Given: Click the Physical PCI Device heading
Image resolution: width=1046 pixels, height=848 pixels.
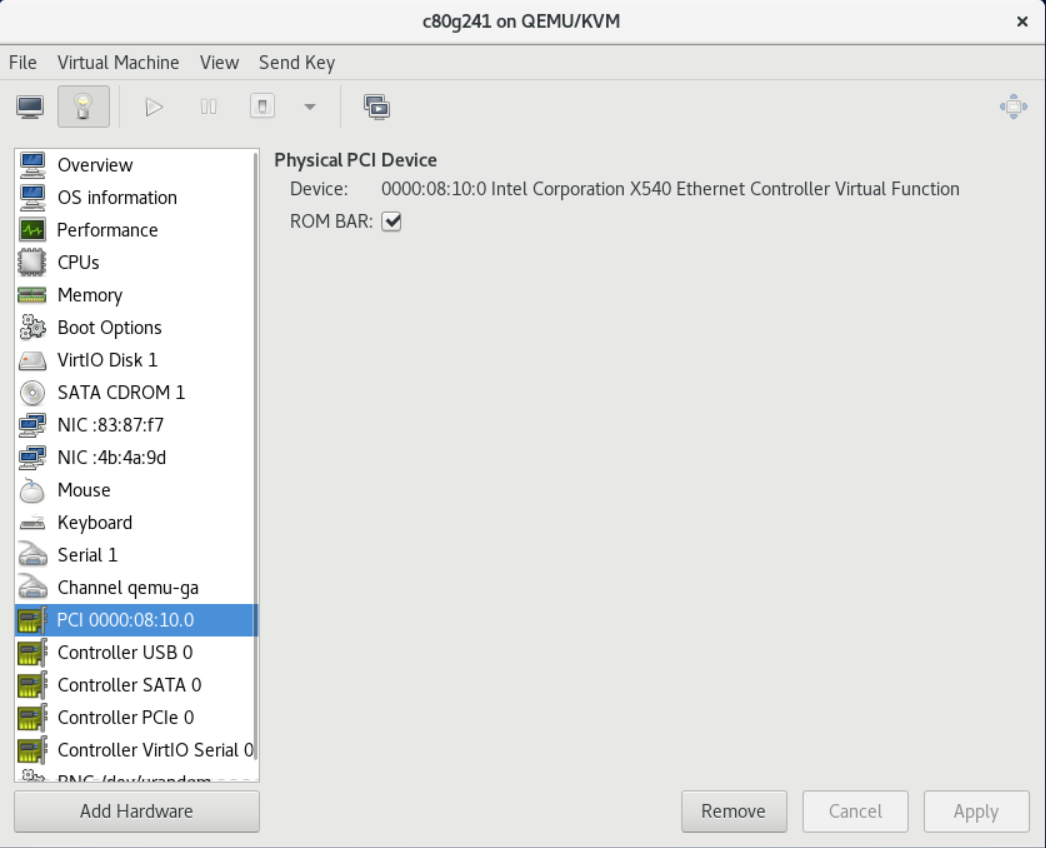Looking at the screenshot, I should pyautogui.click(x=356, y=160).
